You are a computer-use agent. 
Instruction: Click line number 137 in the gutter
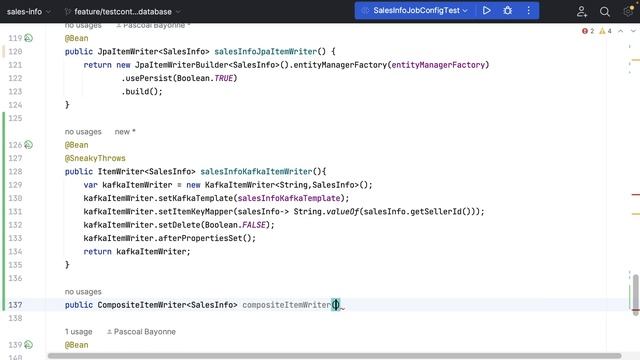[x=15, y=305]
